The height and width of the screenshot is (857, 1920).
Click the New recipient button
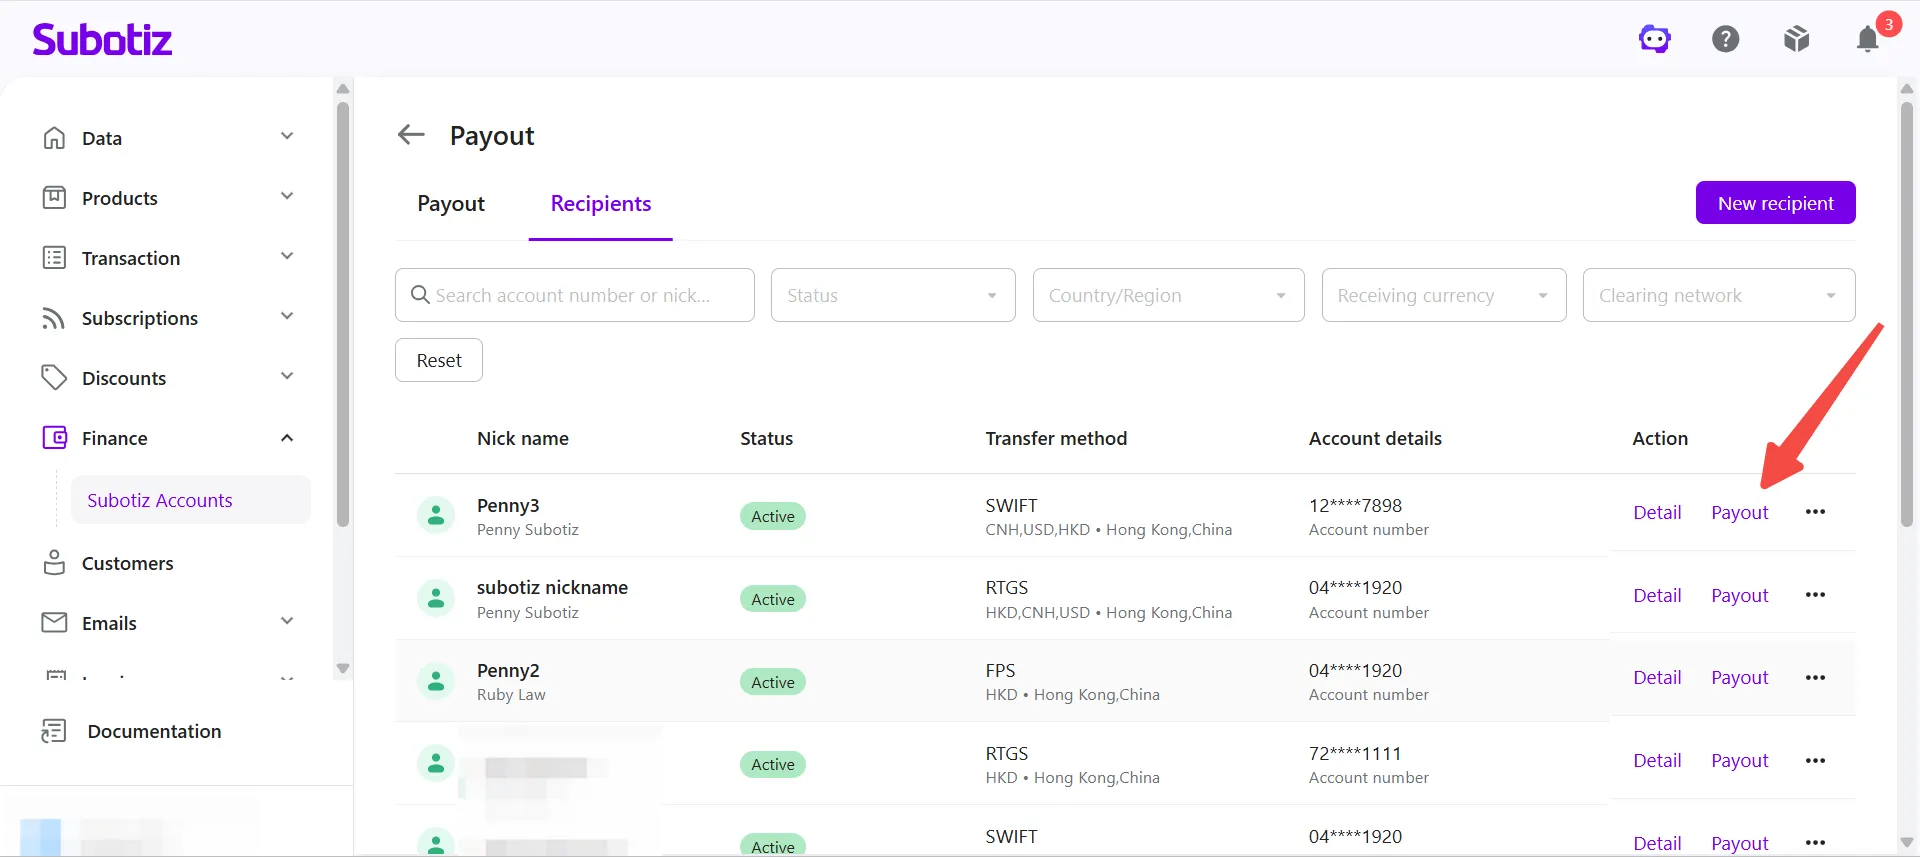pyautogui.click(x=1775, y=203)
